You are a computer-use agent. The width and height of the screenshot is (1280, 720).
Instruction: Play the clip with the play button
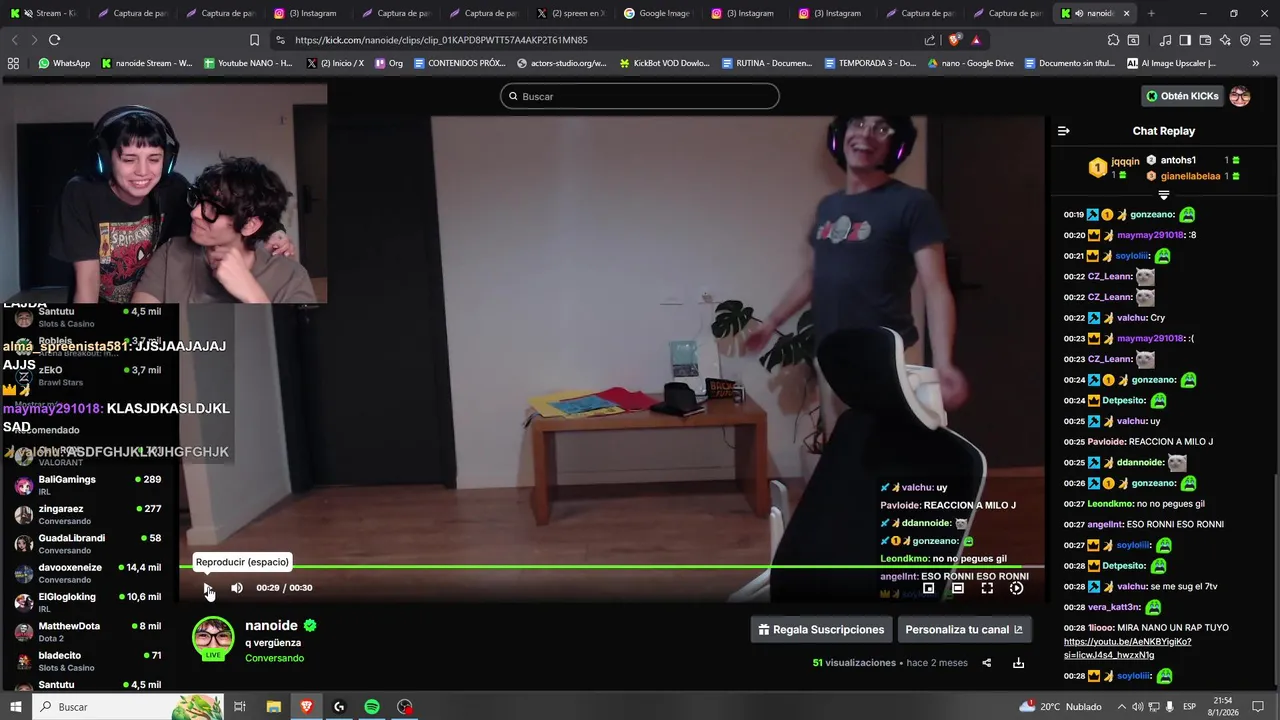click(207, 588)
